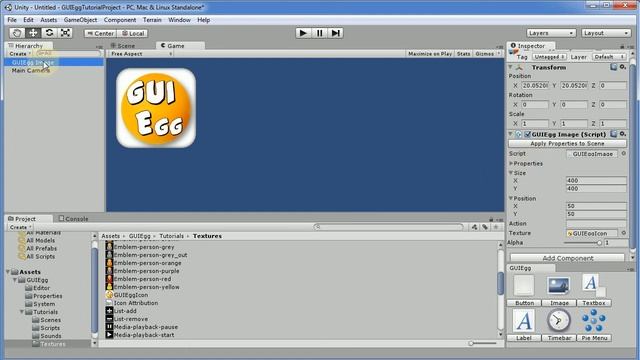
Task: Adjust the Project icon size slider
Action: click(483, 343)
